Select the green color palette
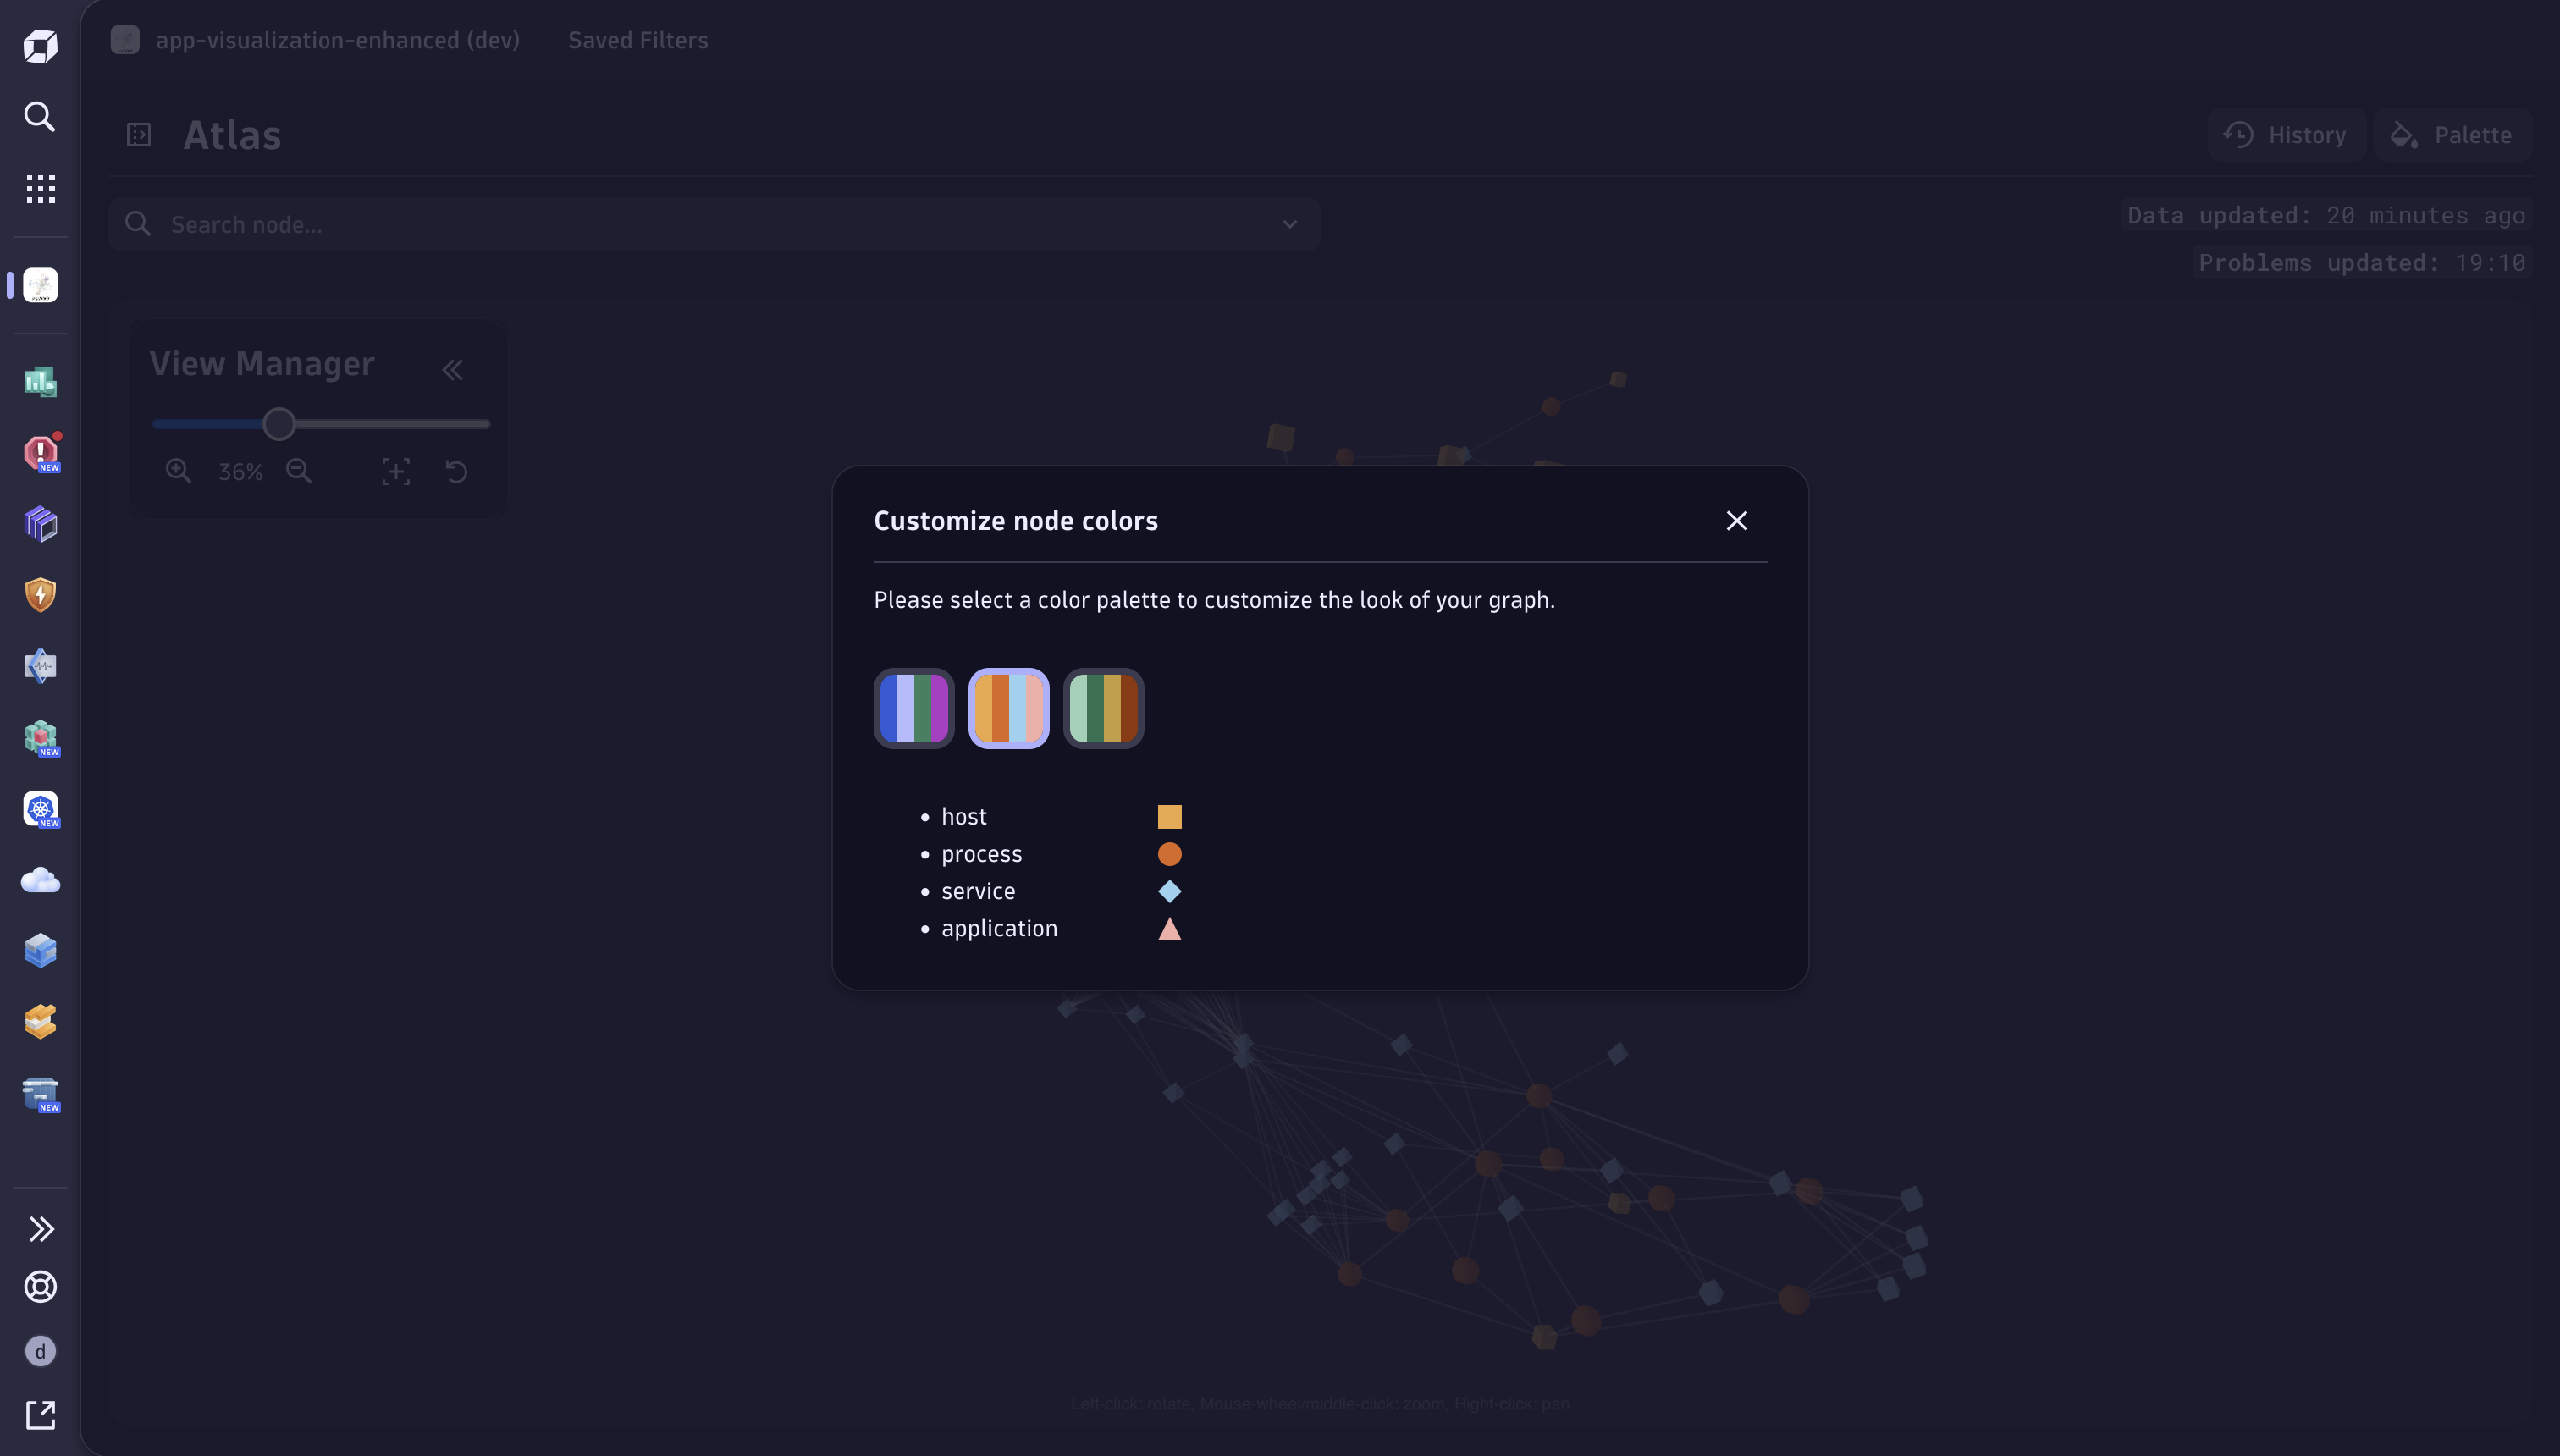 [1103, 707]
